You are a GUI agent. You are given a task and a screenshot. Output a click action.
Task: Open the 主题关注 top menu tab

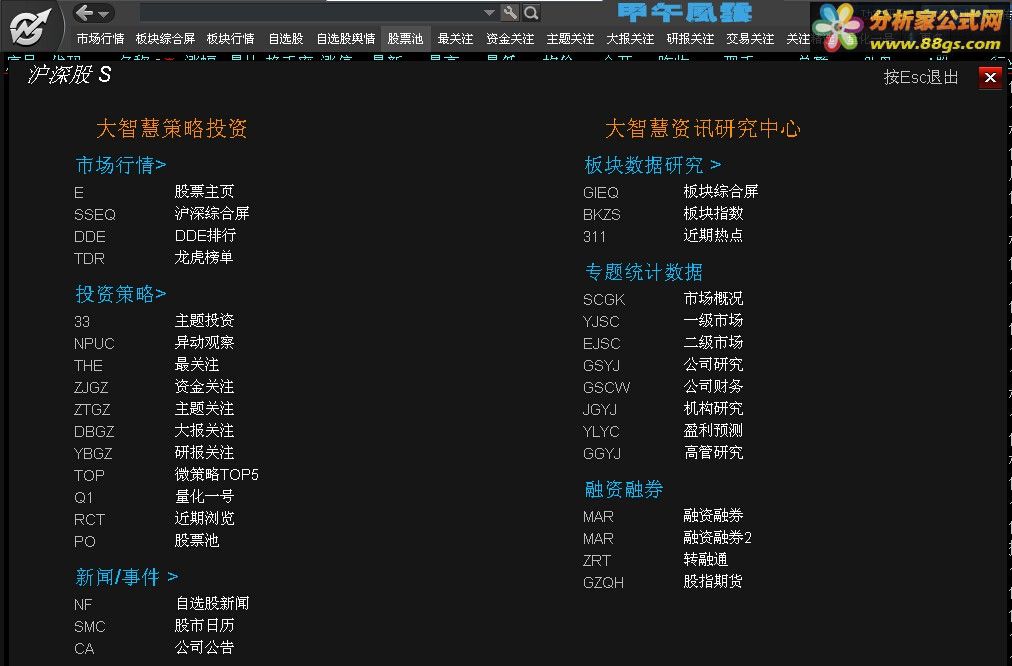pos(570,39)
